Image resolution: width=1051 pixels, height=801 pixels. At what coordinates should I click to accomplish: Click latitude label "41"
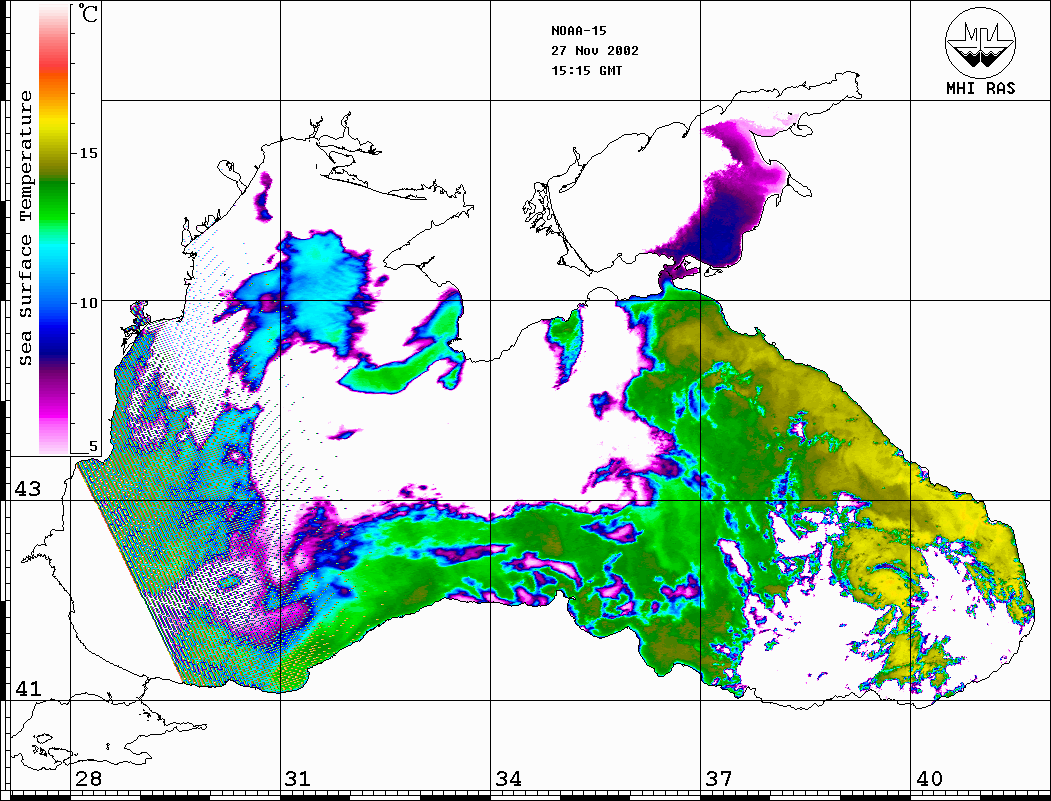click(x=28, y=688)
